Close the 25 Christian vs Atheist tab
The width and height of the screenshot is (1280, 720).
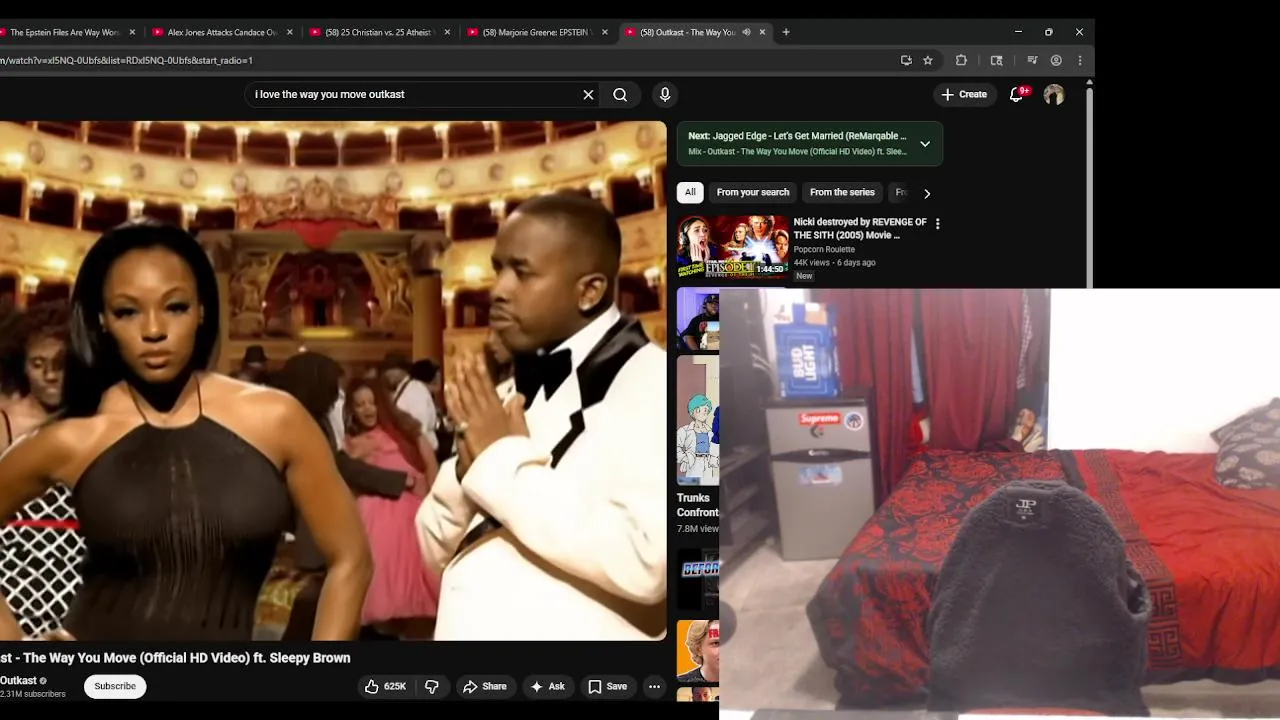pyautogui.click(x=447, y=32)
